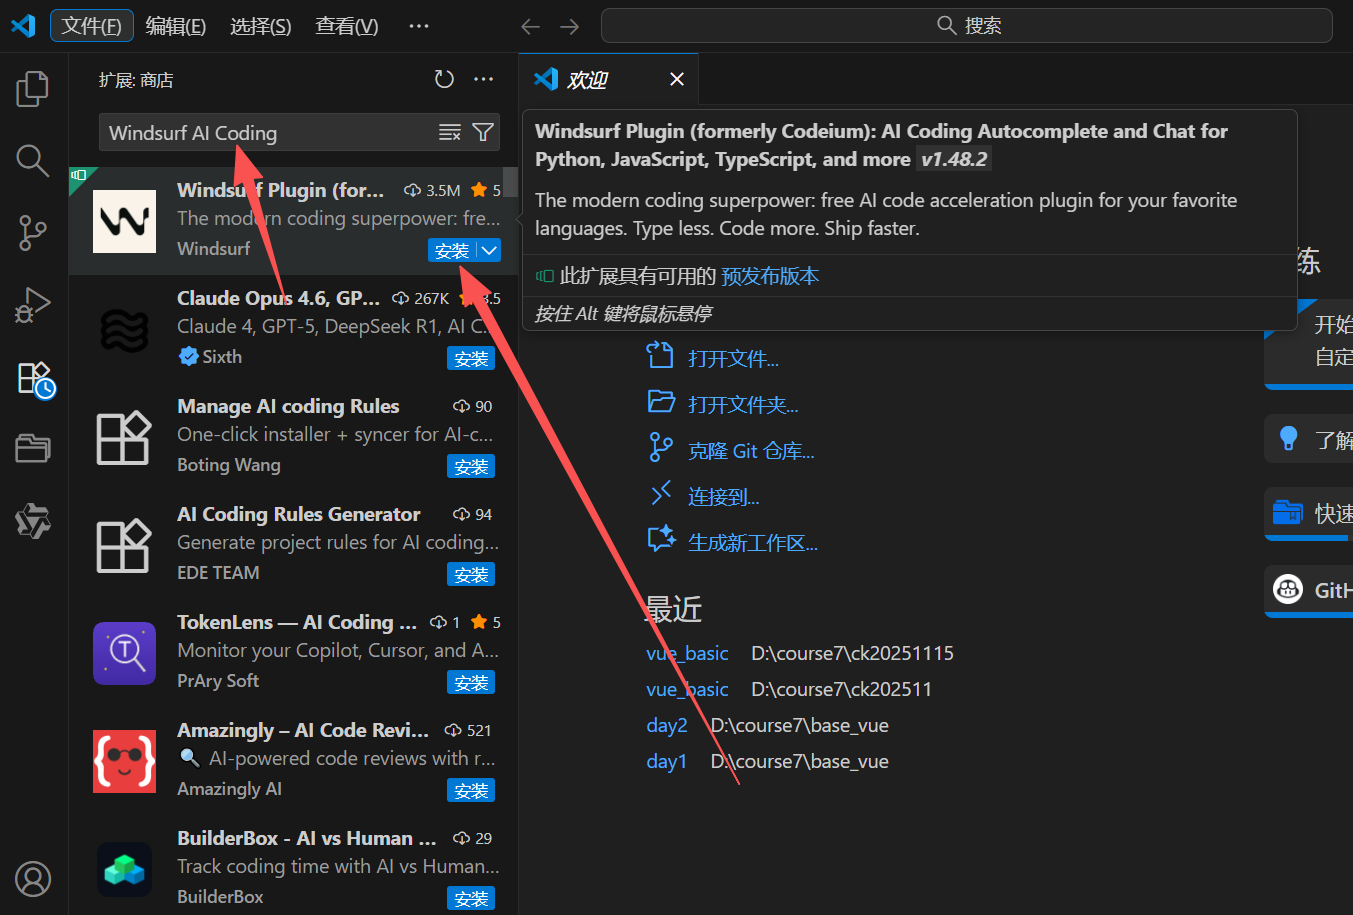Open recent vue_basic in ck20251115
This screenshot has height=915, width=1353.
pyautogui.click(x=687, y=653)
